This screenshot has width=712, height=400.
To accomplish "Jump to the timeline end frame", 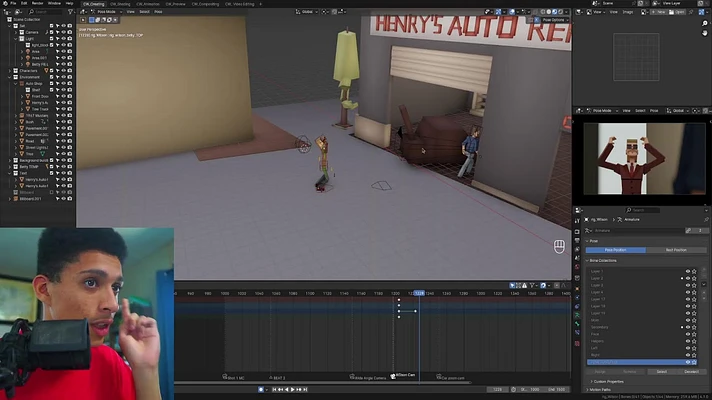I will pyautogui.click(x=305, y=389).
